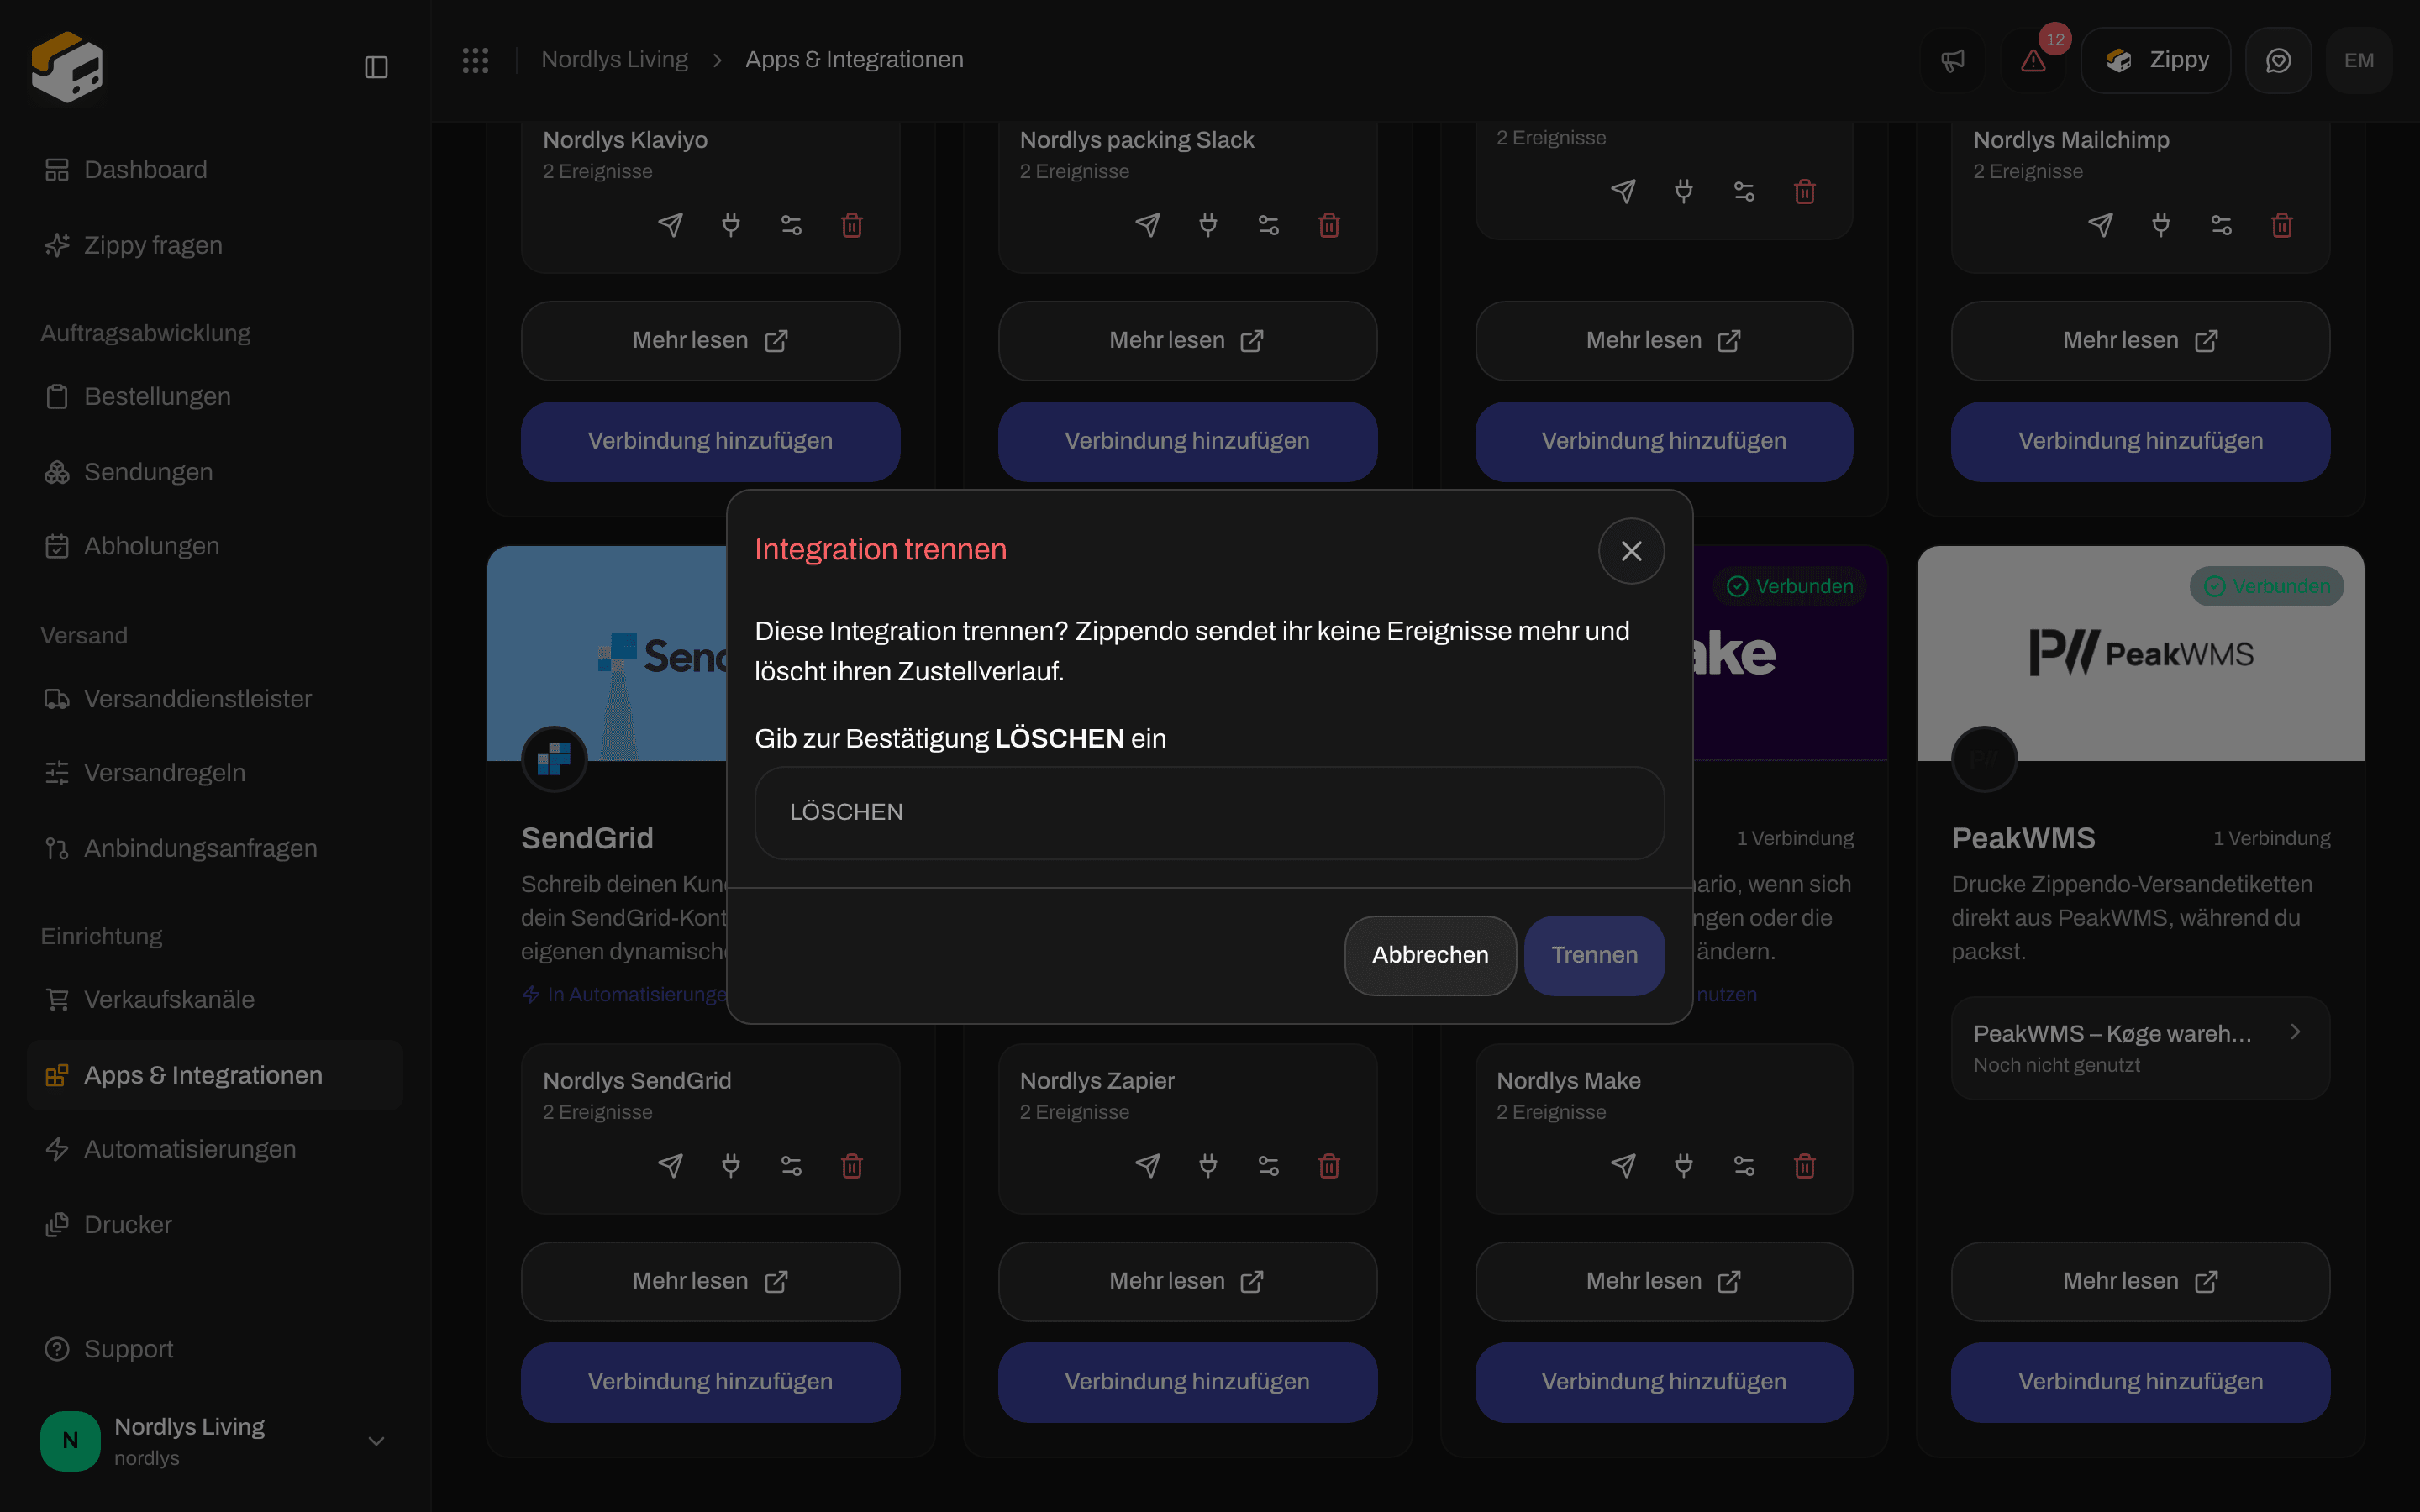Click the PeakWMS logo banner

click(x=2140, y=653)
